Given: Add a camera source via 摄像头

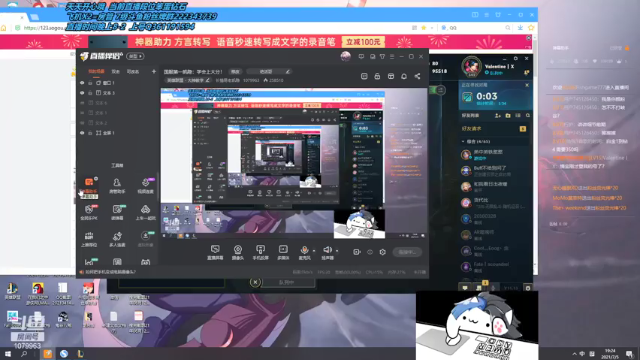Looking at the screenshot, I should [x=238, y=252].
